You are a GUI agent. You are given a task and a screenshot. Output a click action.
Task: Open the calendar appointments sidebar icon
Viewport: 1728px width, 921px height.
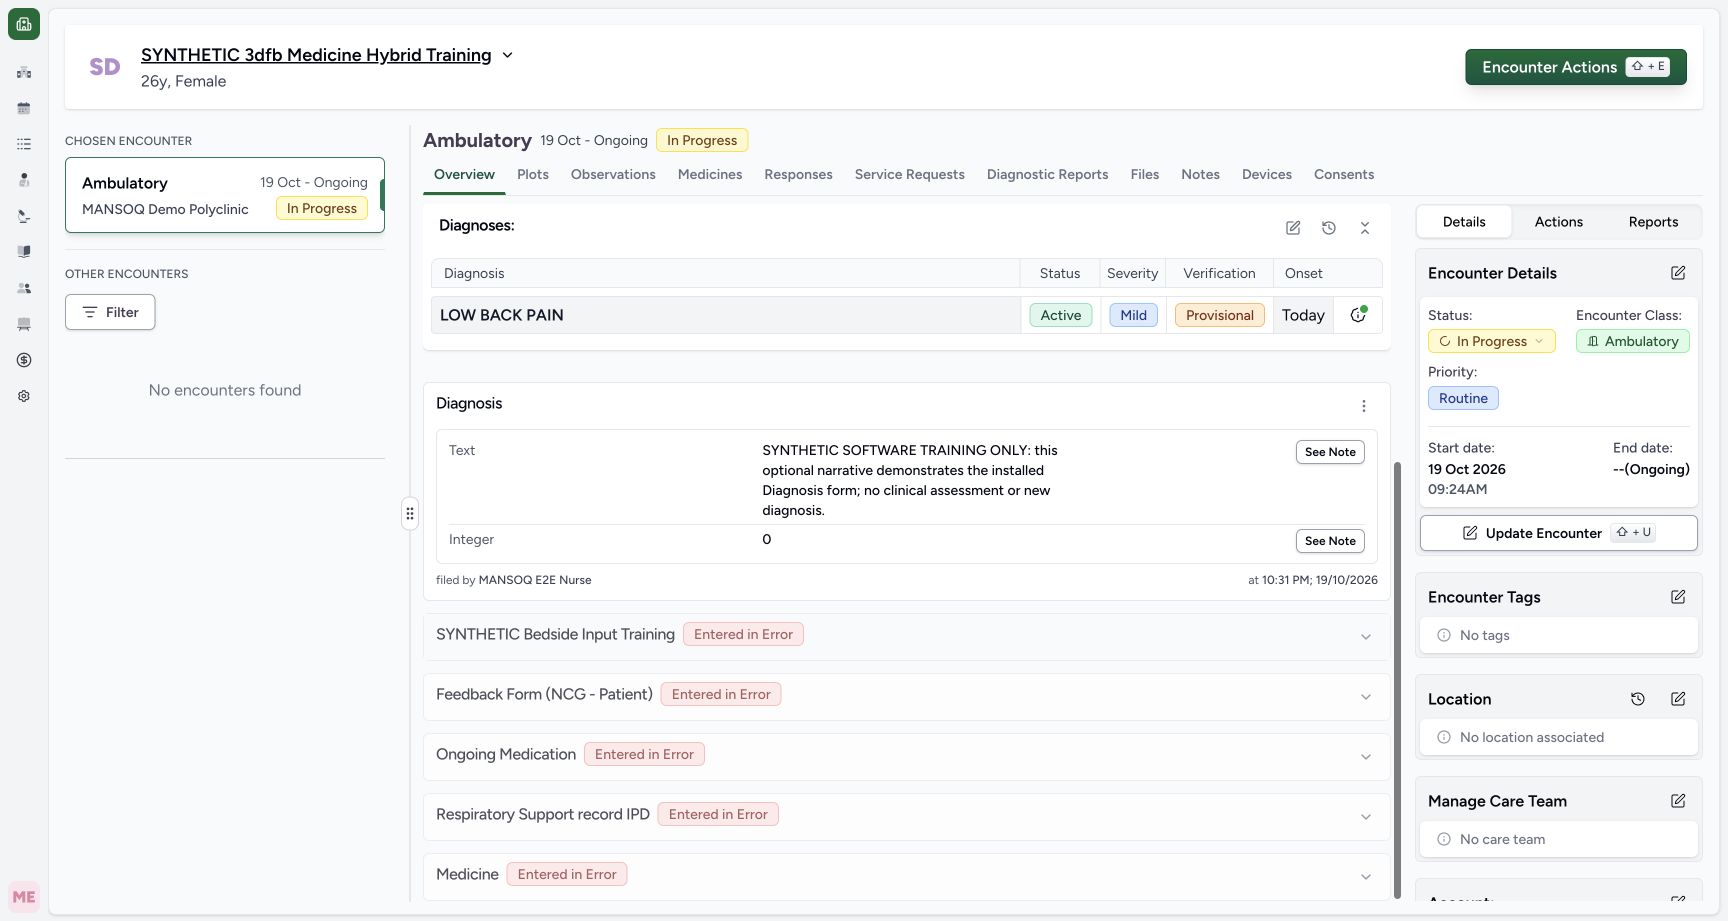[24, 108]
